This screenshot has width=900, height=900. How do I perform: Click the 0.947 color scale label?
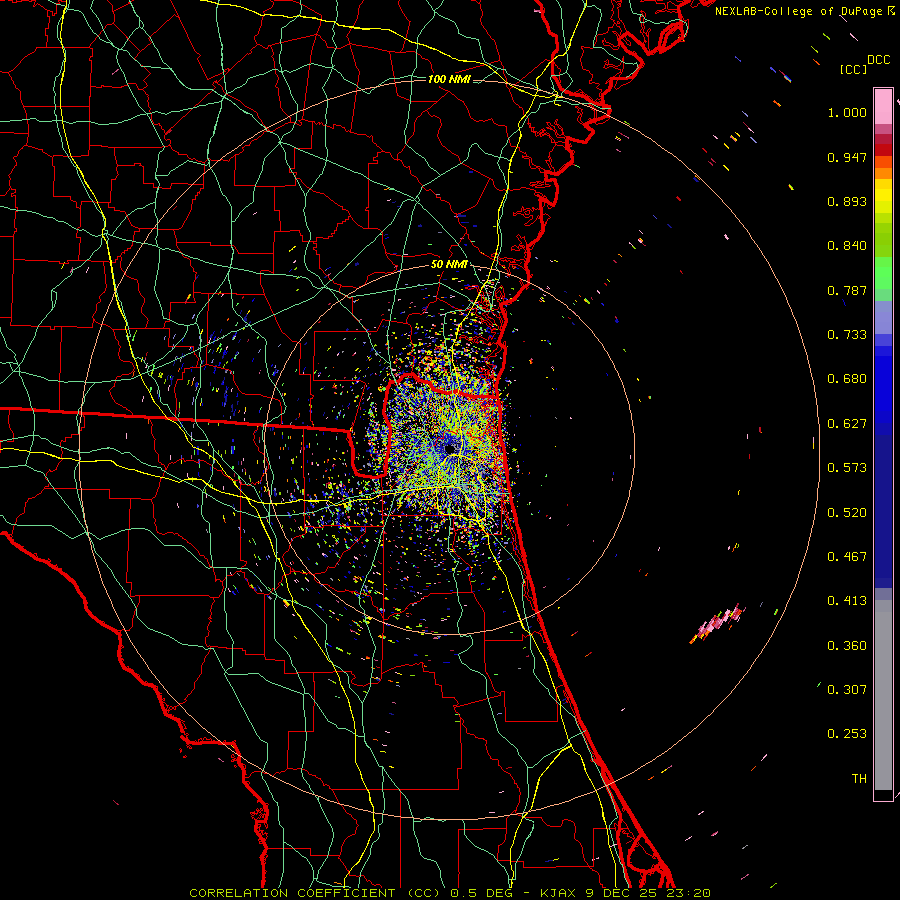coord(847,157)
